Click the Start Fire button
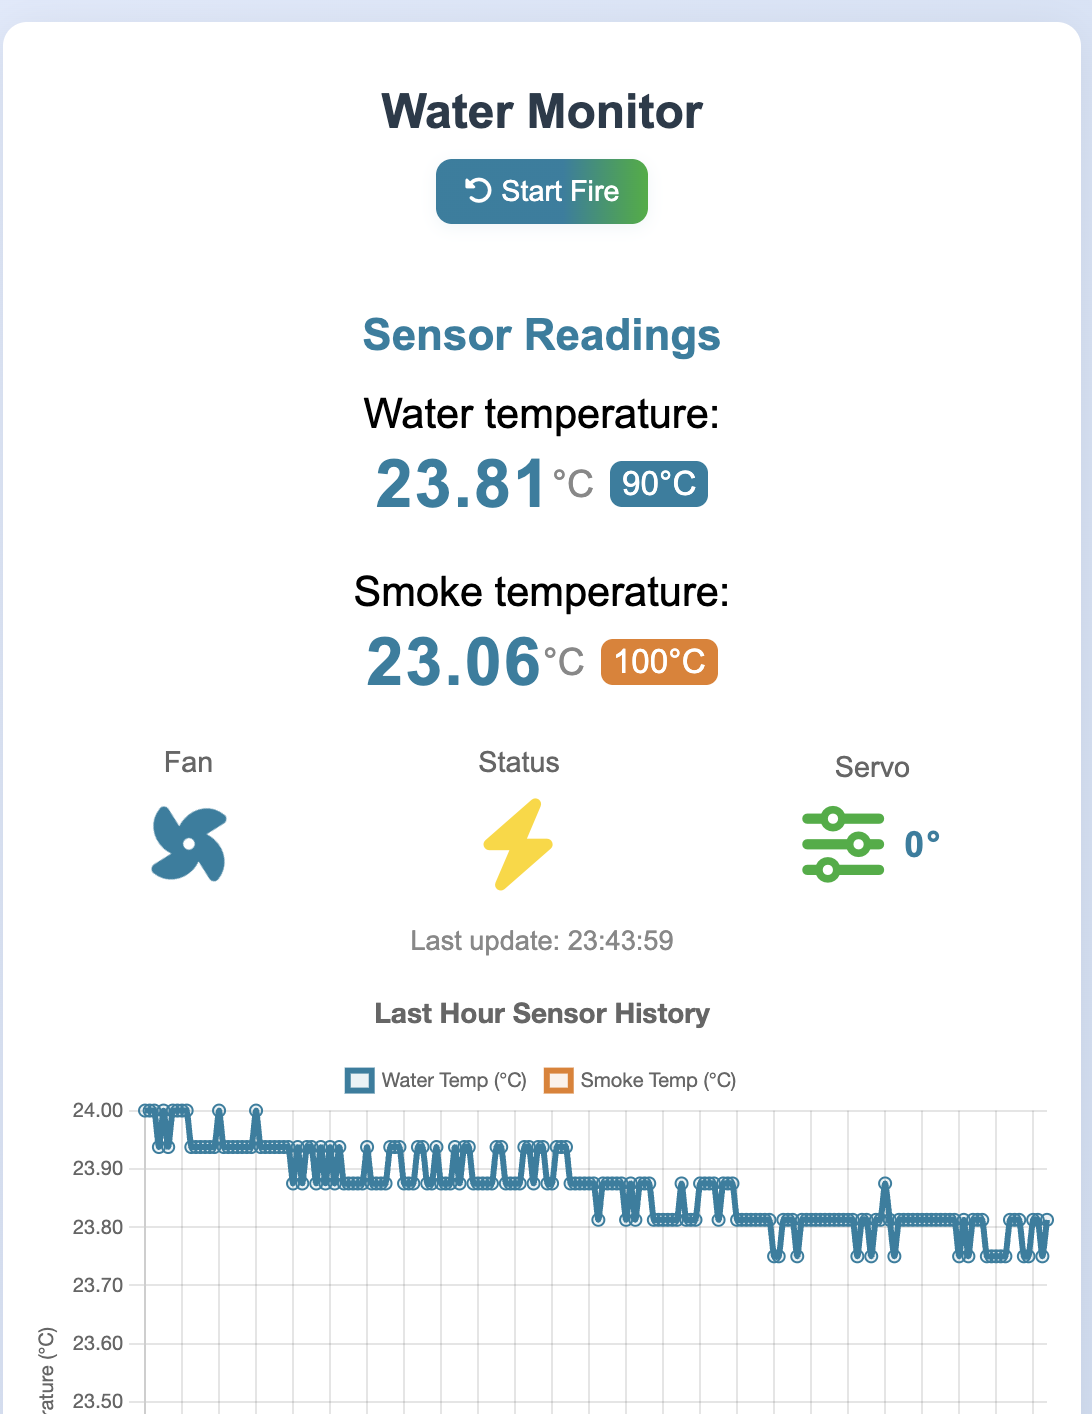 [542, 191]
